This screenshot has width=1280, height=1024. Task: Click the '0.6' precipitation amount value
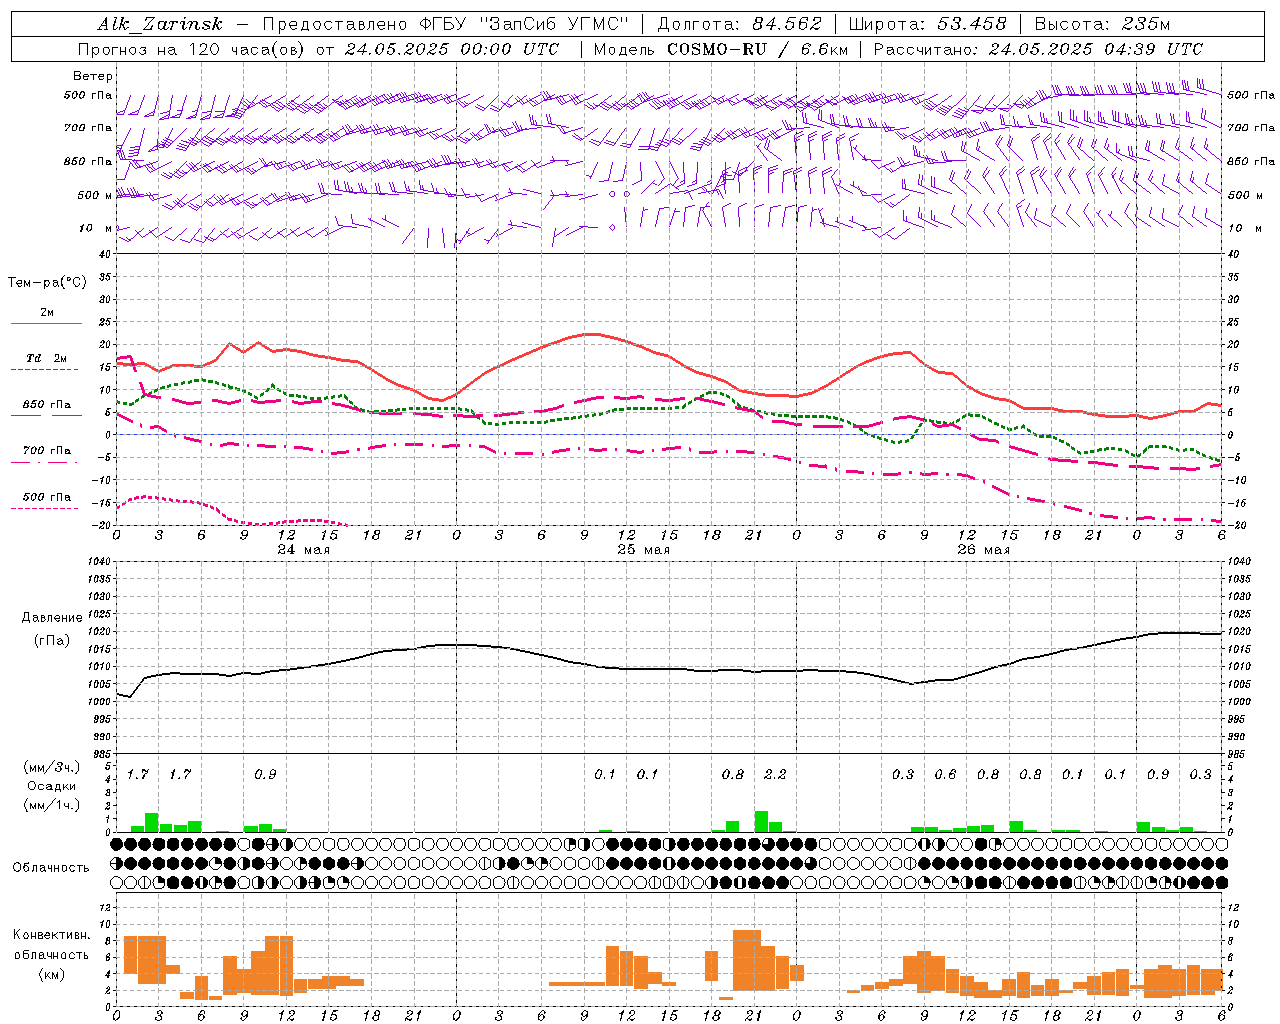(x=945, y=774)
